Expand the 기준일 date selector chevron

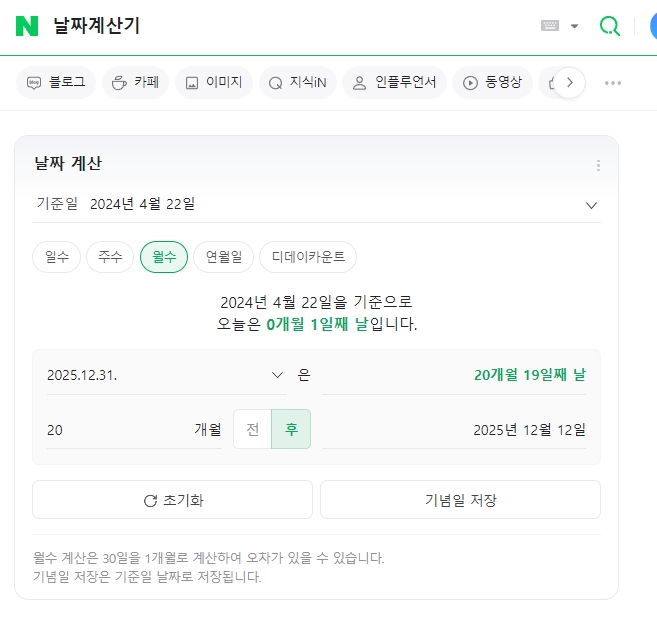(591, 205)
